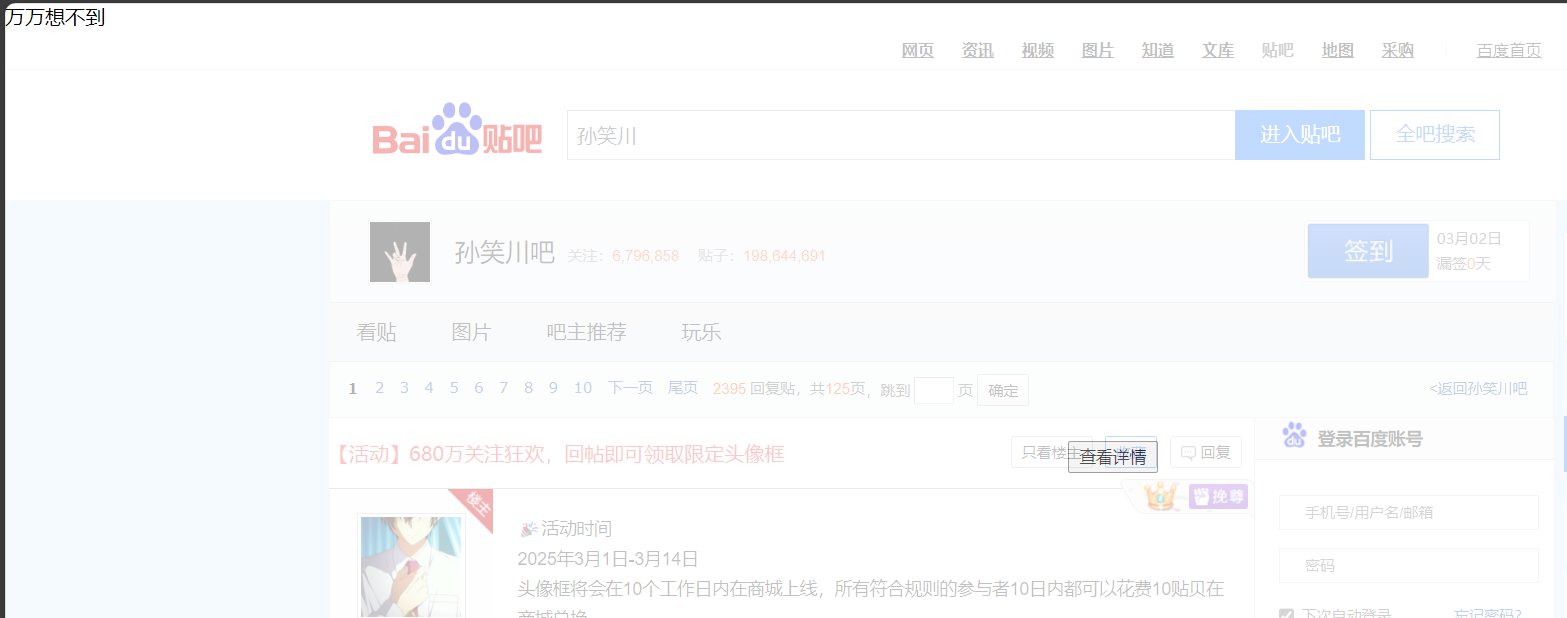Go to page 9 of the thread
Image resolution: width=1567 pixels, height=618 pixels.
point(553,388)
